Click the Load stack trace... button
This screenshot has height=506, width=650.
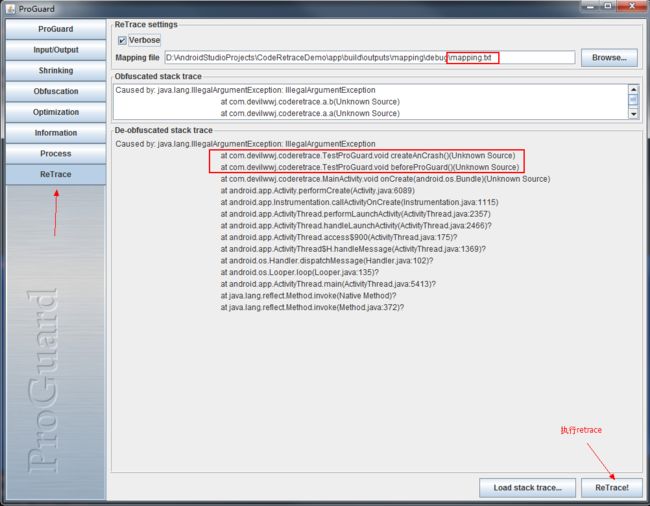(527, 488)
